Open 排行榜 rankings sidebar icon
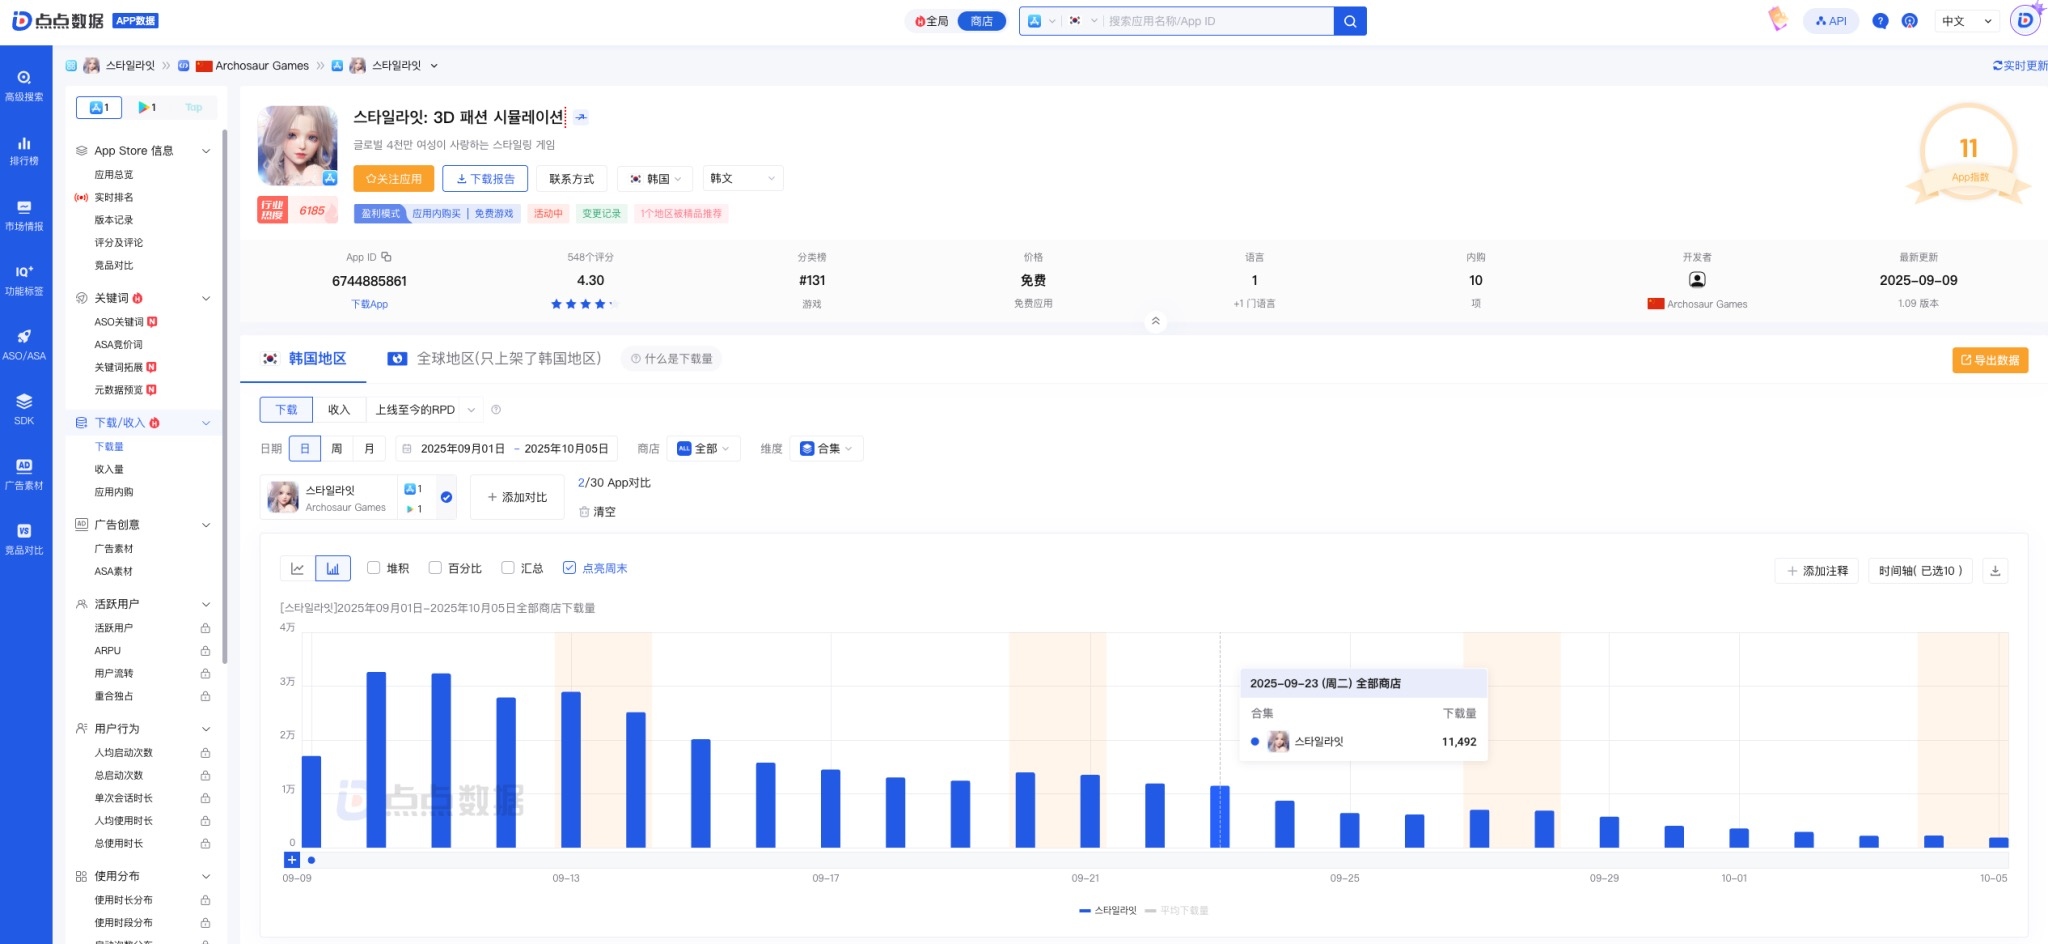2048x944 pixels. 24,150
